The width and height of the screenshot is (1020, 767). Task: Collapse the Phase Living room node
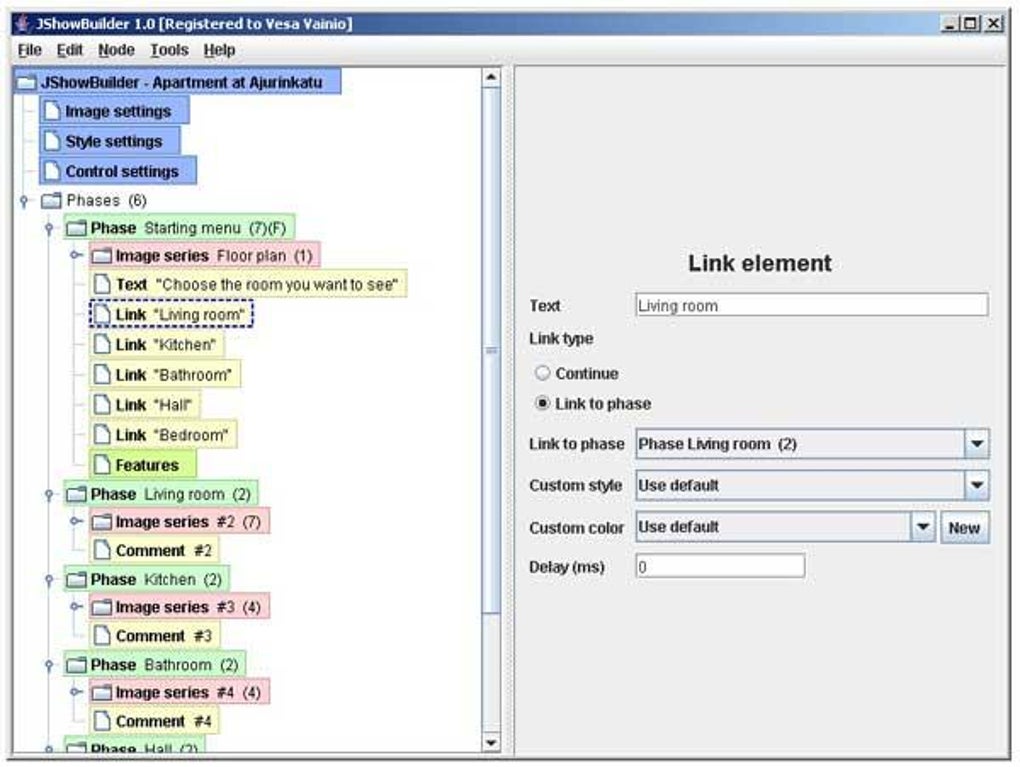[x=49, y=495]
